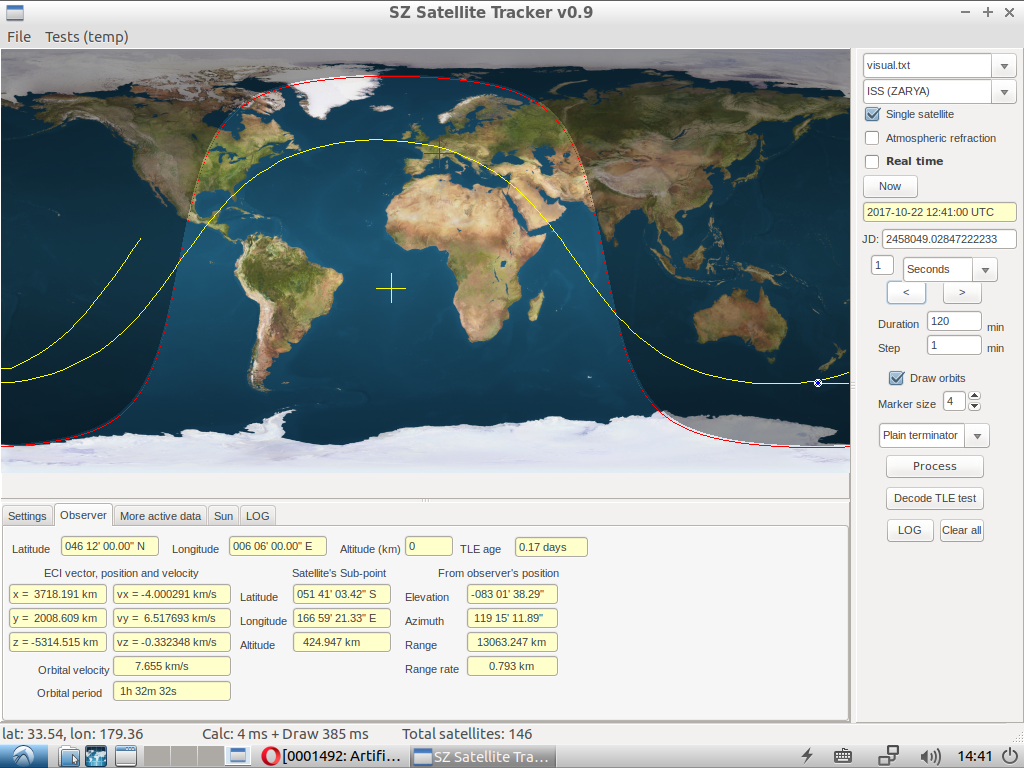The width and height of the screenshot is (1024, 768).
Task: Open the Tests (temp) menu
Action: (86, 37)
